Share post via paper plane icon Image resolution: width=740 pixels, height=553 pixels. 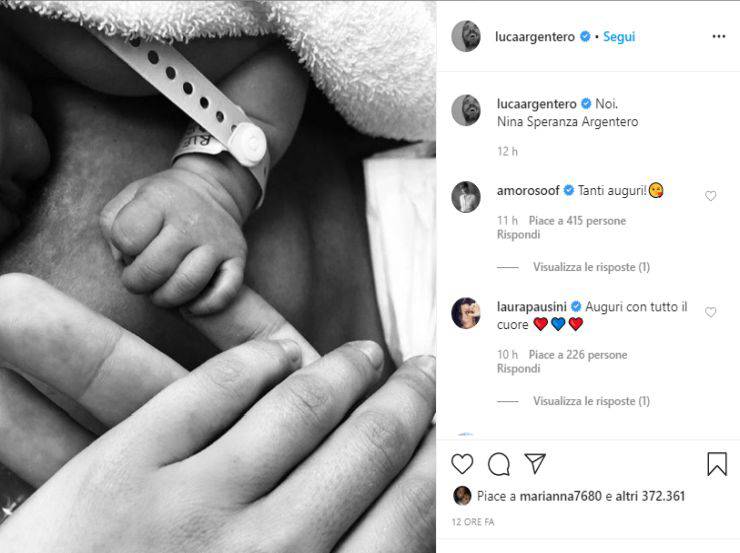(535, 463)
